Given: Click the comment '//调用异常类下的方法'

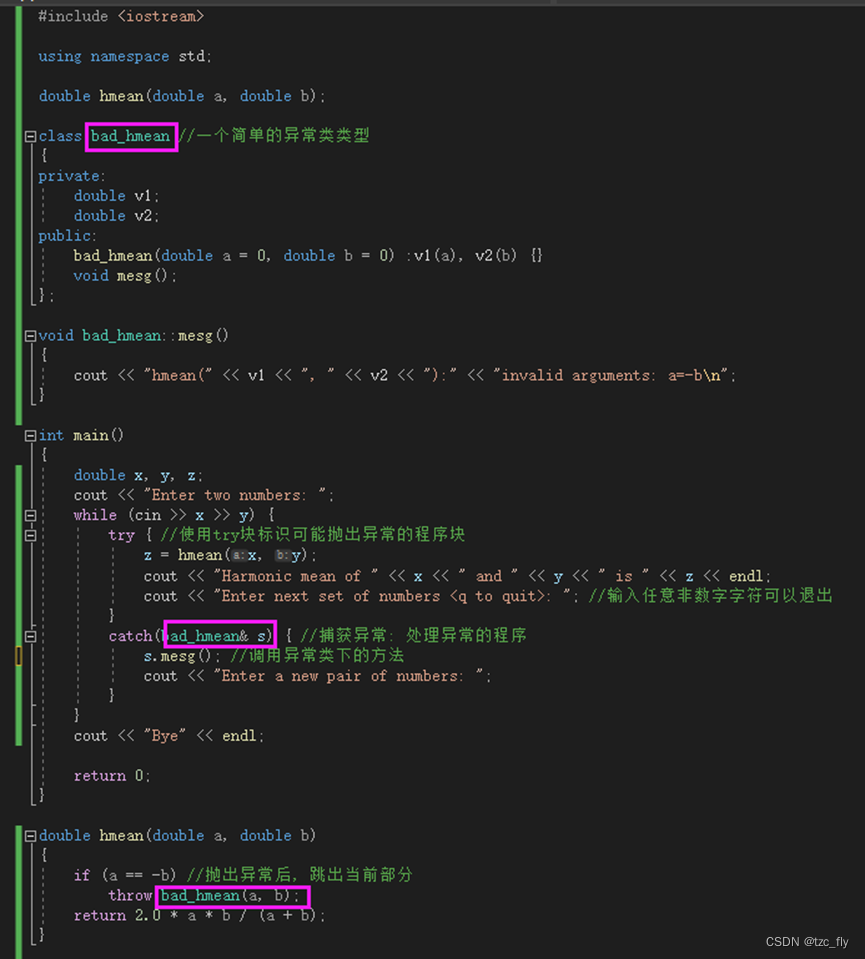Looking at the screenshot, I should (317, 656).
